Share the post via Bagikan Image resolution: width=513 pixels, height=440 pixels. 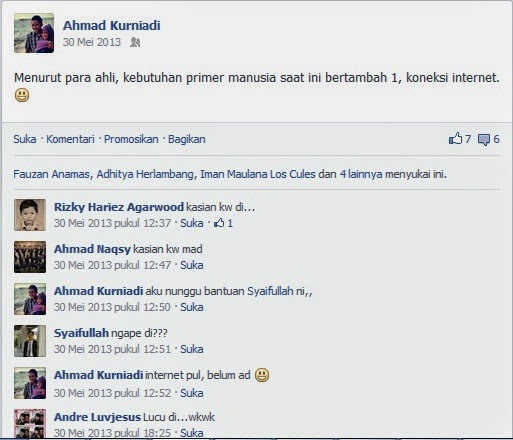pos(187,139)
